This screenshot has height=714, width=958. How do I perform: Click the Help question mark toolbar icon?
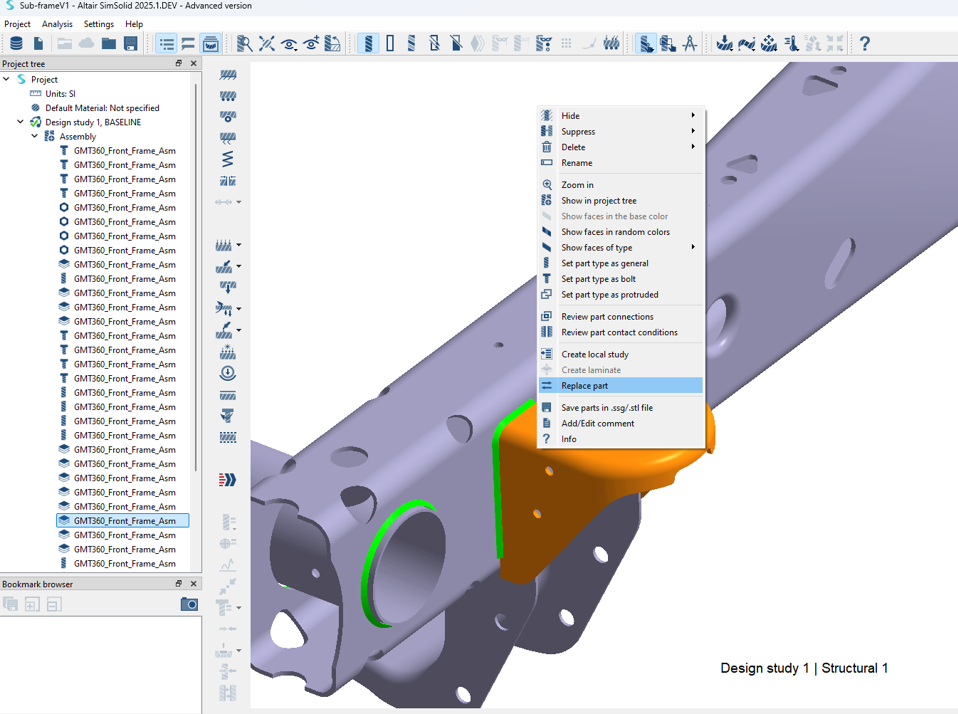tap(864, 44)
